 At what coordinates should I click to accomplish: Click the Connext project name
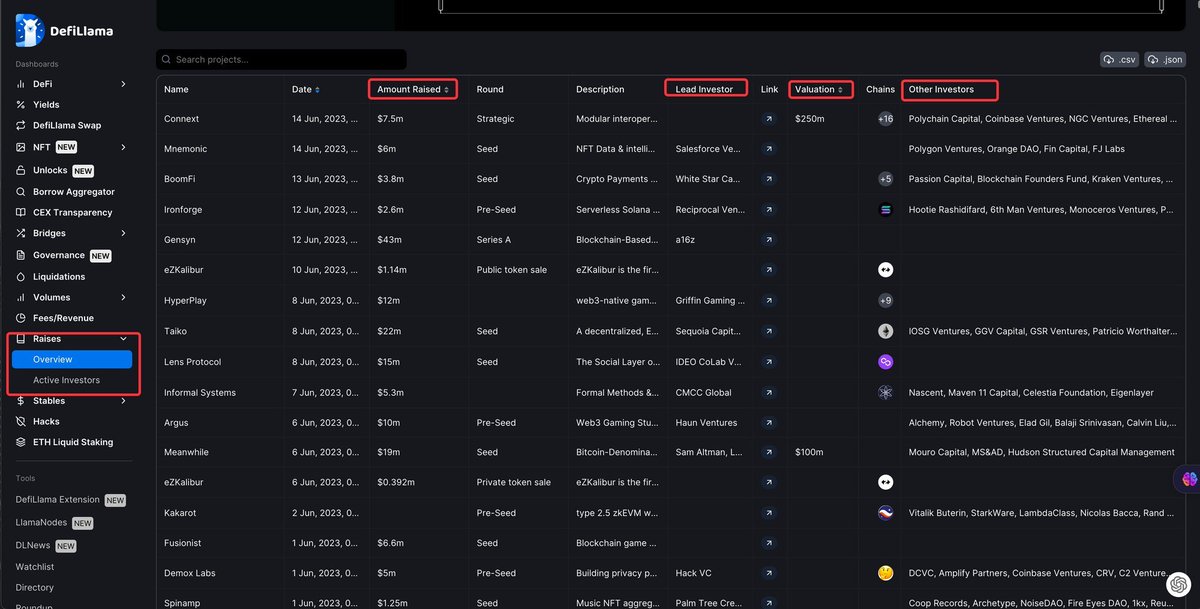(181, 119)
